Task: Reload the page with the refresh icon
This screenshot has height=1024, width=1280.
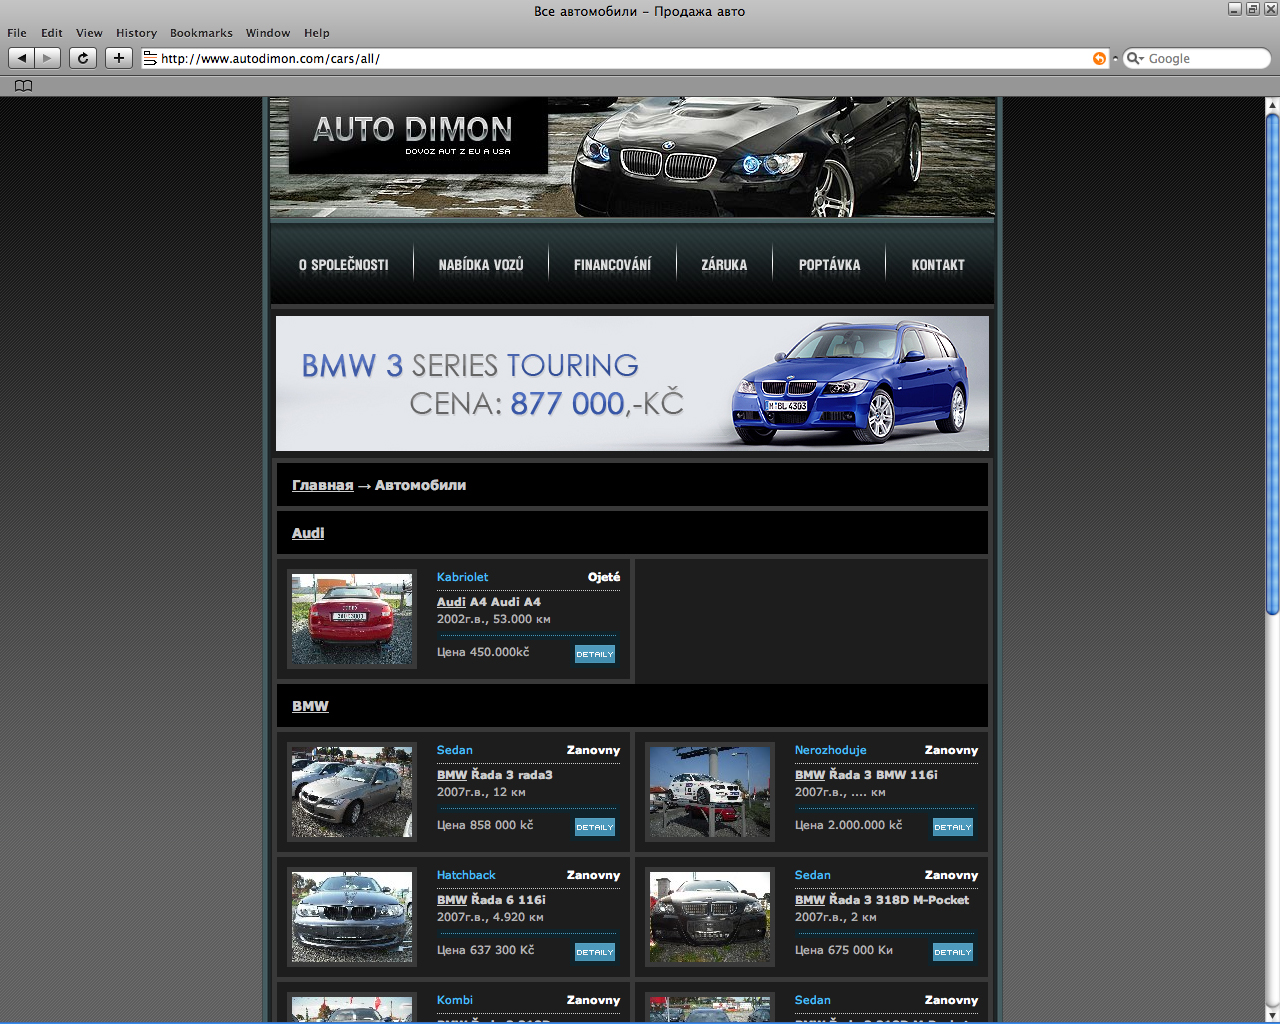Action: 83,58
